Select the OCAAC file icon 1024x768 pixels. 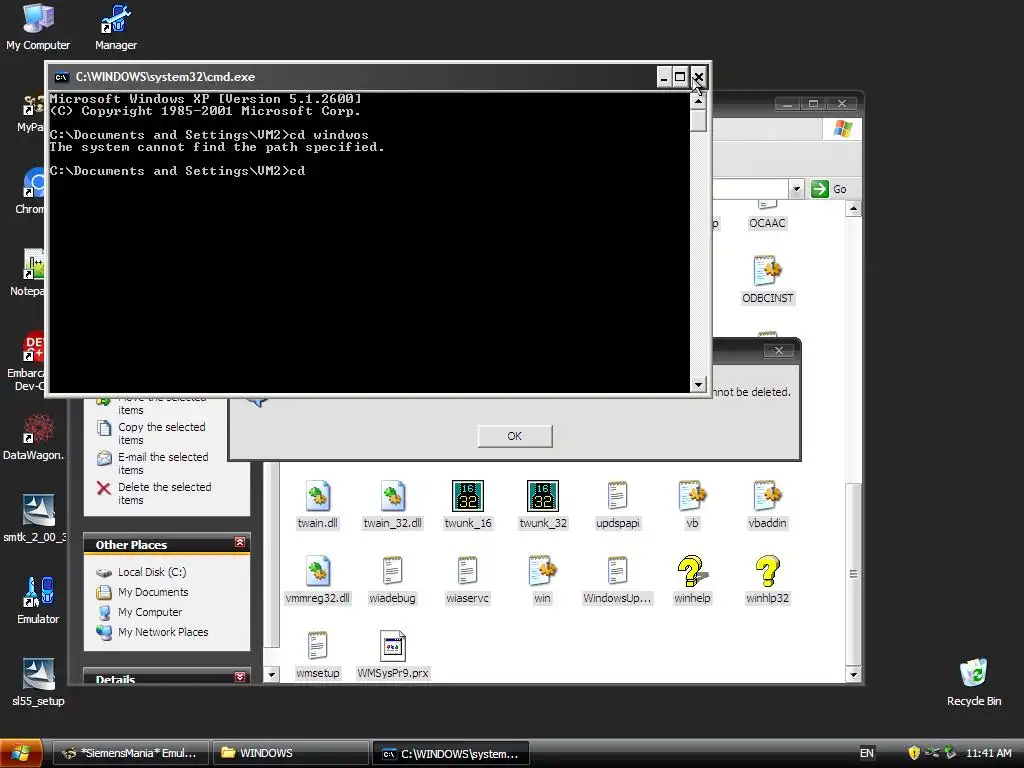tap(767, 216)
